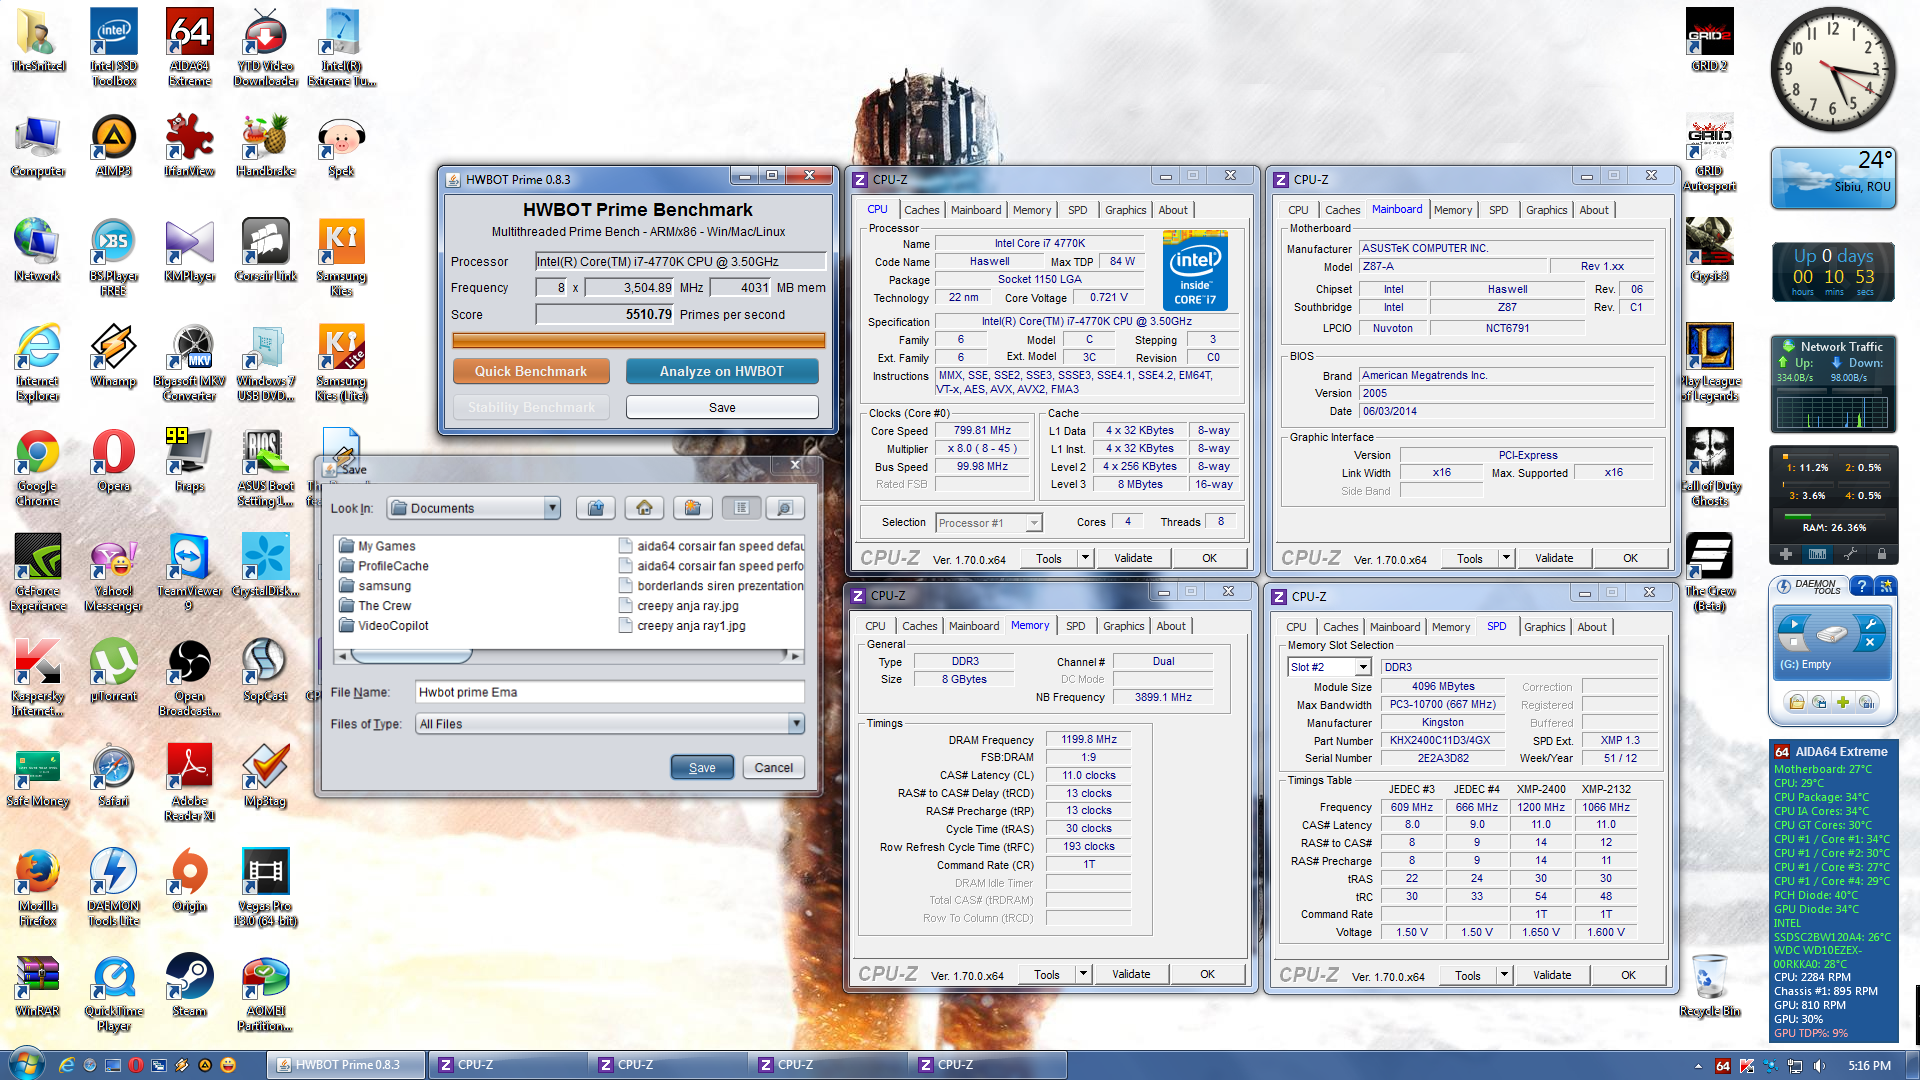Open Recycle Bin on desktop

tap(1709, 985)
